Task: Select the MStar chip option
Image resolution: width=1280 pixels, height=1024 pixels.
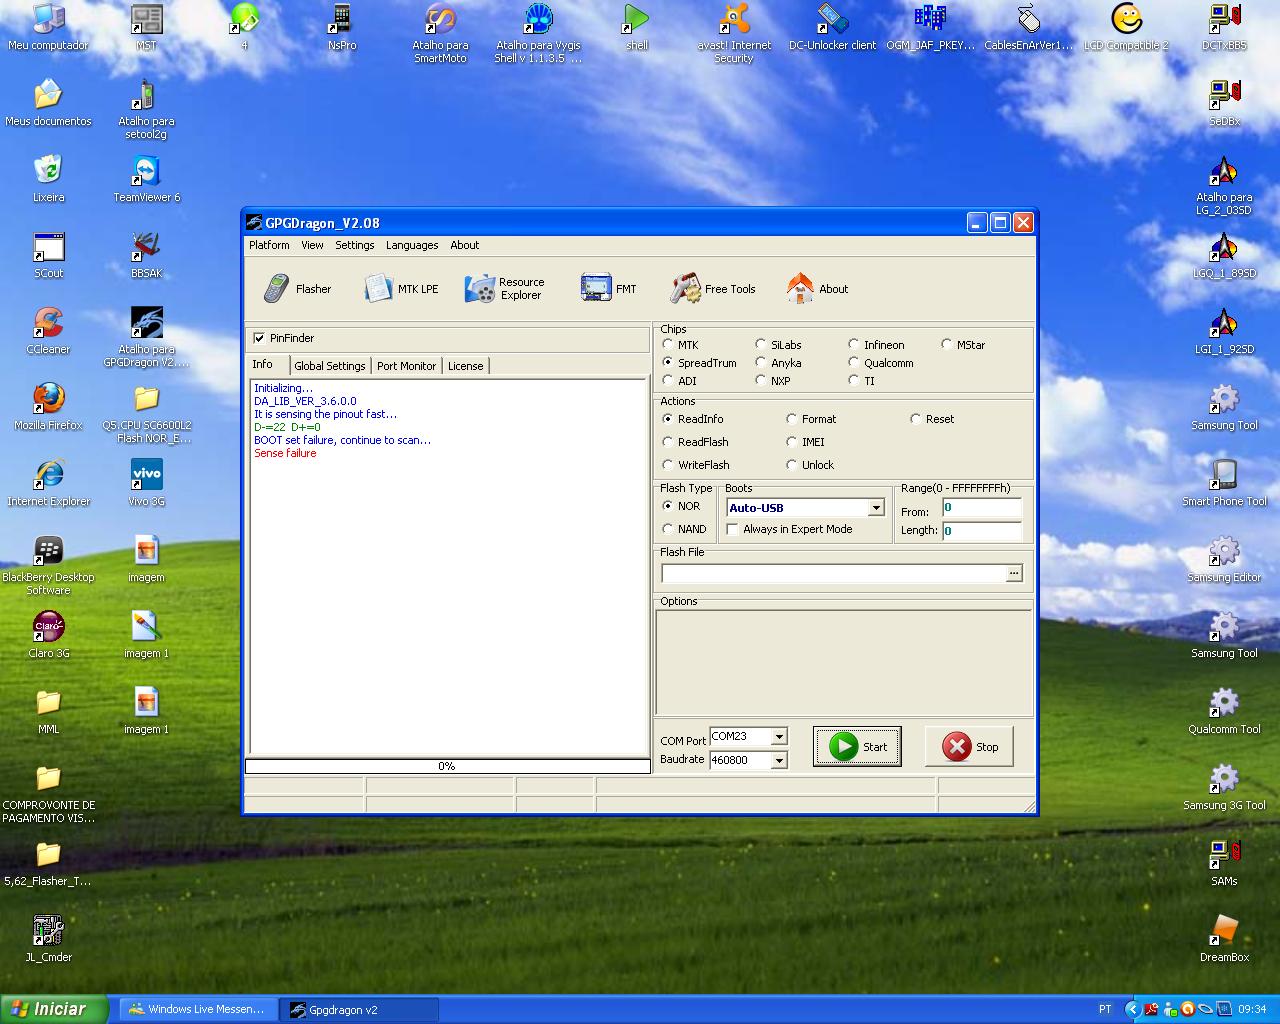Action: point(946,345)
